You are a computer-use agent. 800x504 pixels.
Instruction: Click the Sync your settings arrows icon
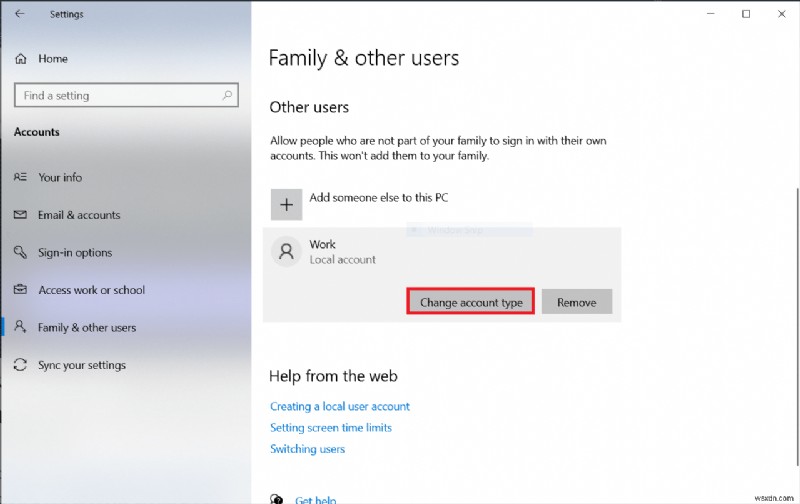coord(20,365)
